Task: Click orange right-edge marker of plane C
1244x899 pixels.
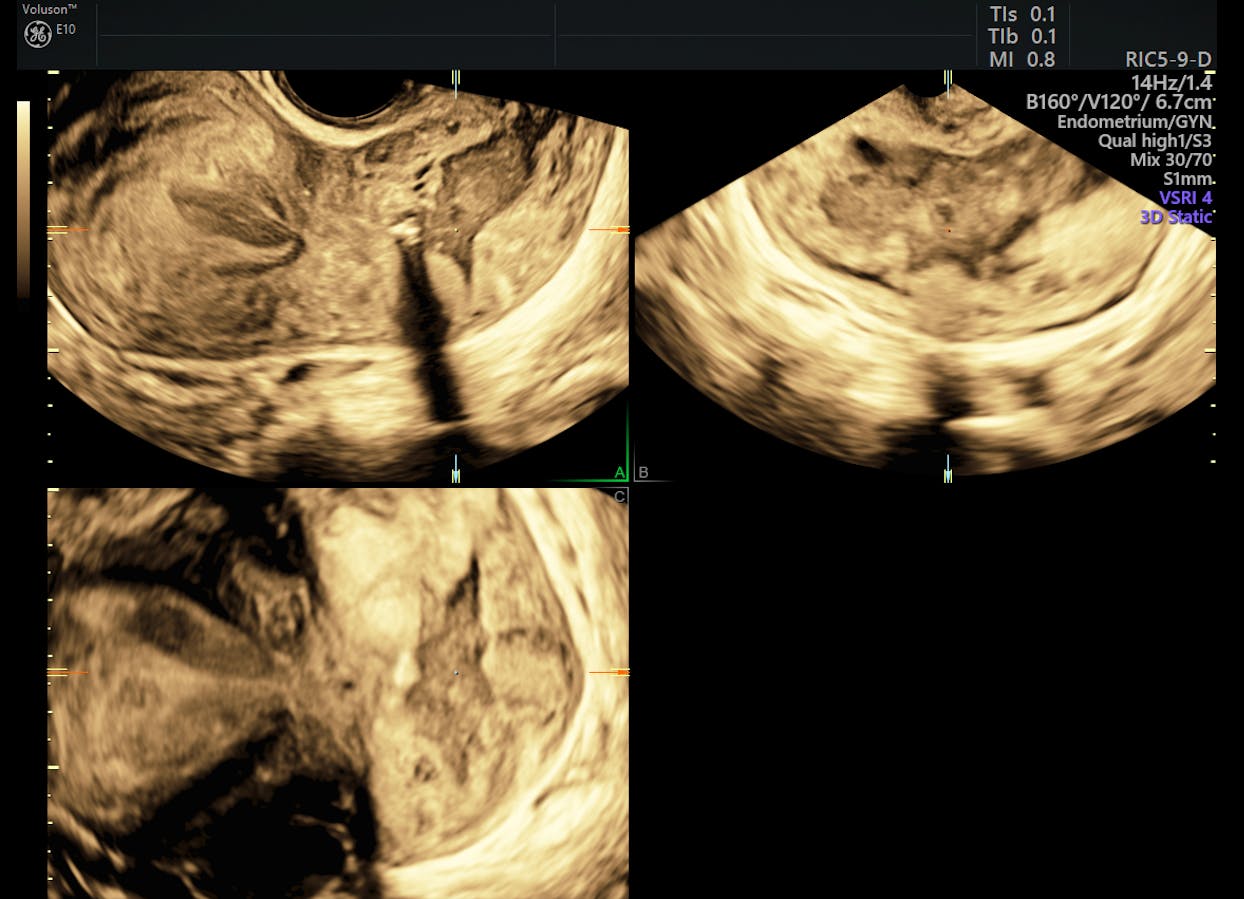Action: click(610, 672)
